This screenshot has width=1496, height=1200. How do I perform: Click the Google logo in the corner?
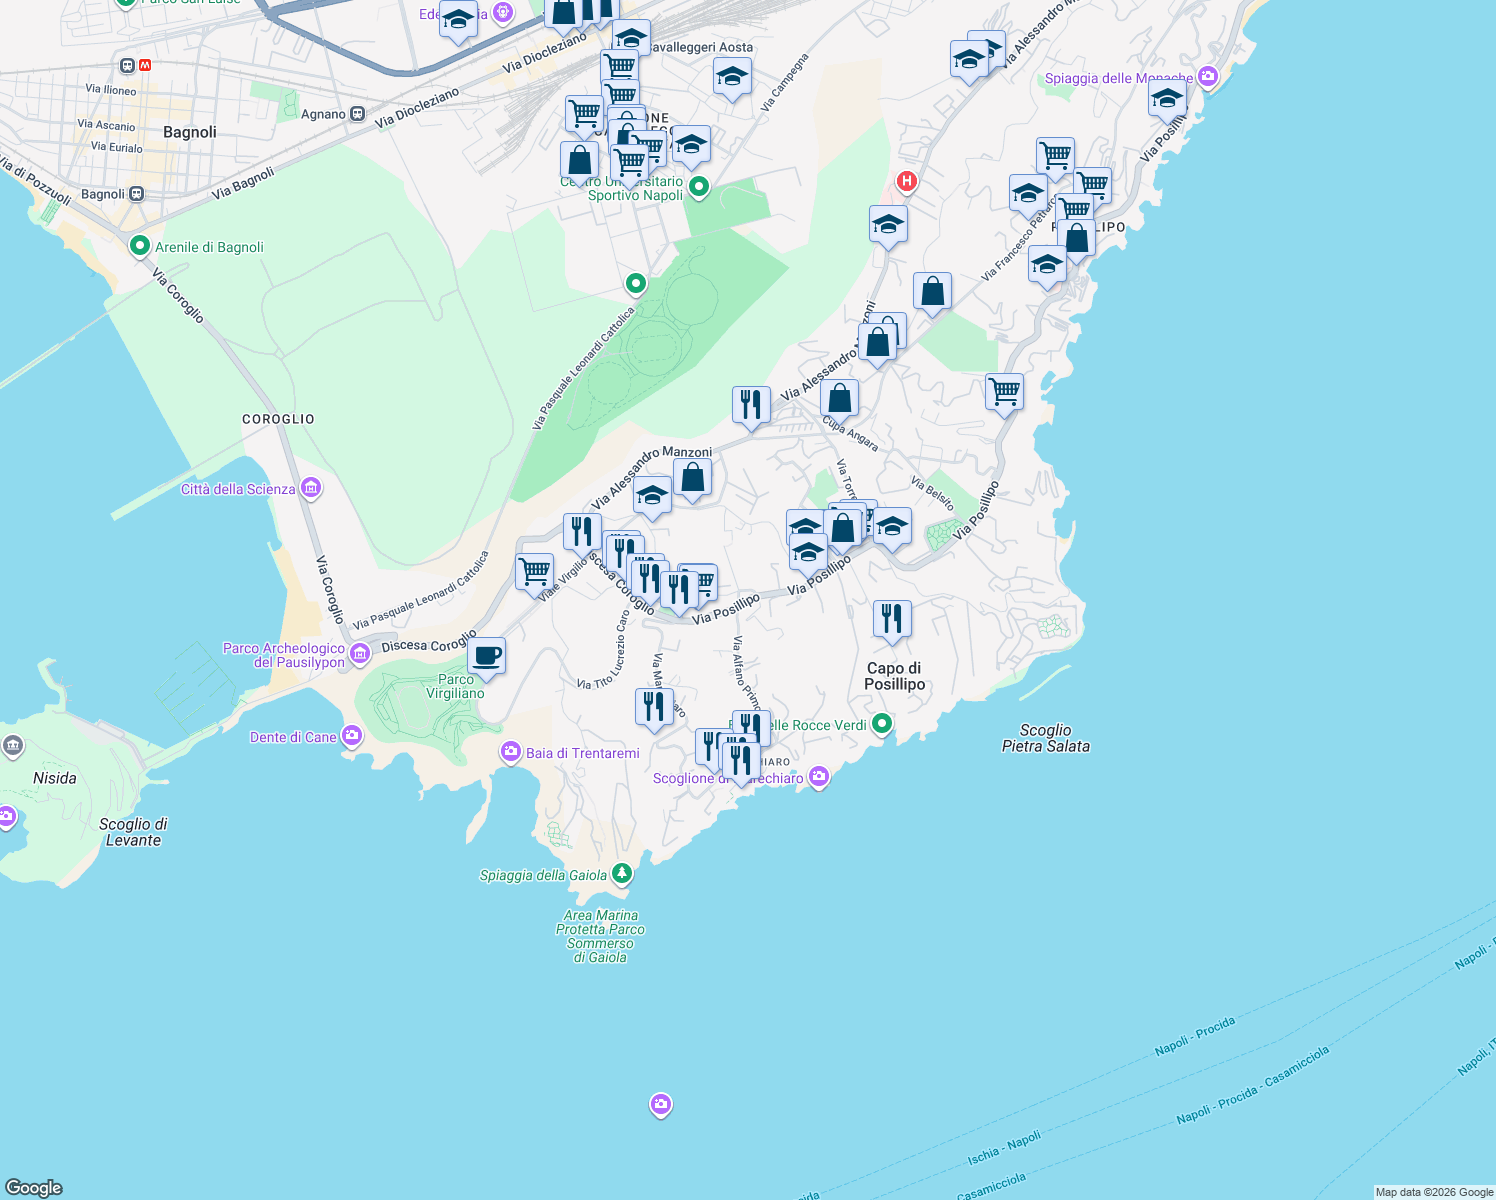(35, 1189)
